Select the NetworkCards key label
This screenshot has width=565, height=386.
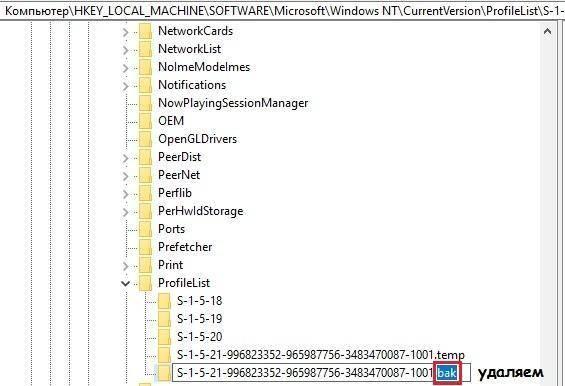195,31
